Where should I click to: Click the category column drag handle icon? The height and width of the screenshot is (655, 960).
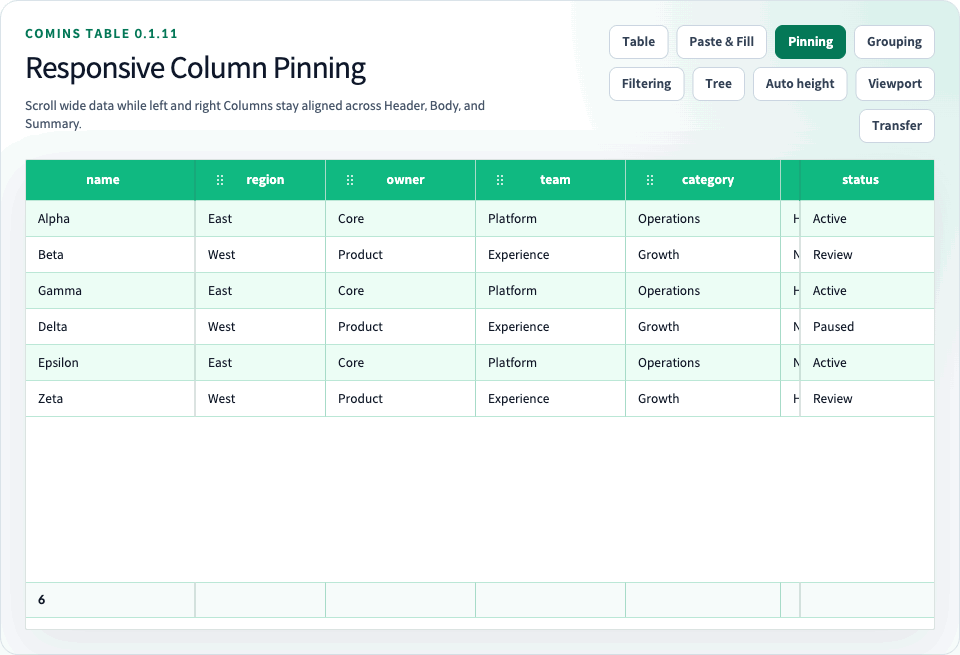650,180
